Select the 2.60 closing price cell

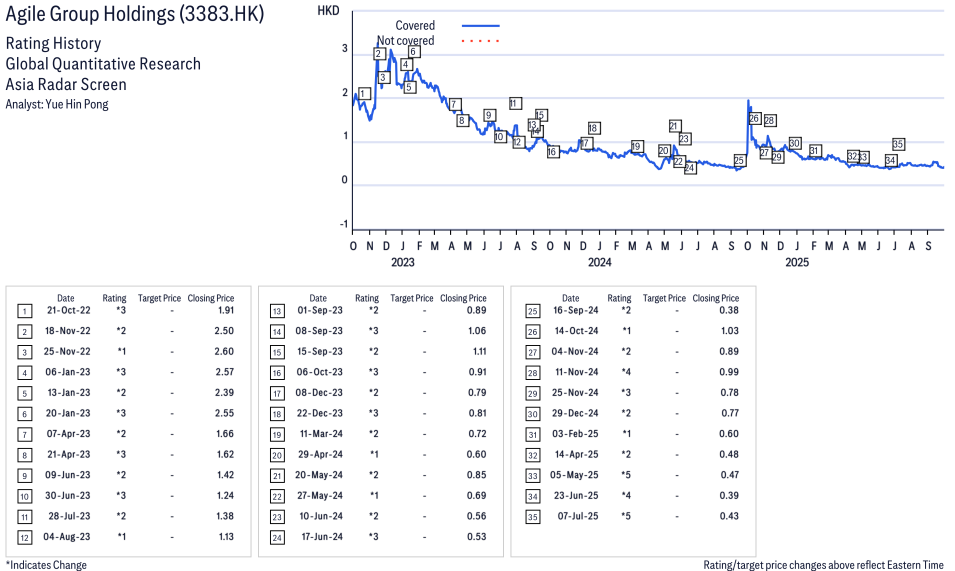click(x=223, y=352)
